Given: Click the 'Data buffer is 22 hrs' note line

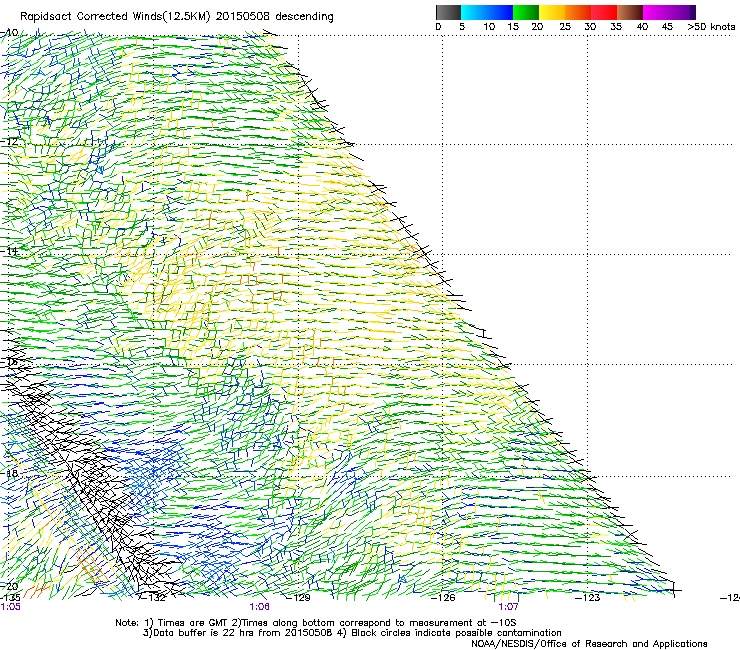Looking at the screenshot, I should pyautogui.click(x=352, y=633).
